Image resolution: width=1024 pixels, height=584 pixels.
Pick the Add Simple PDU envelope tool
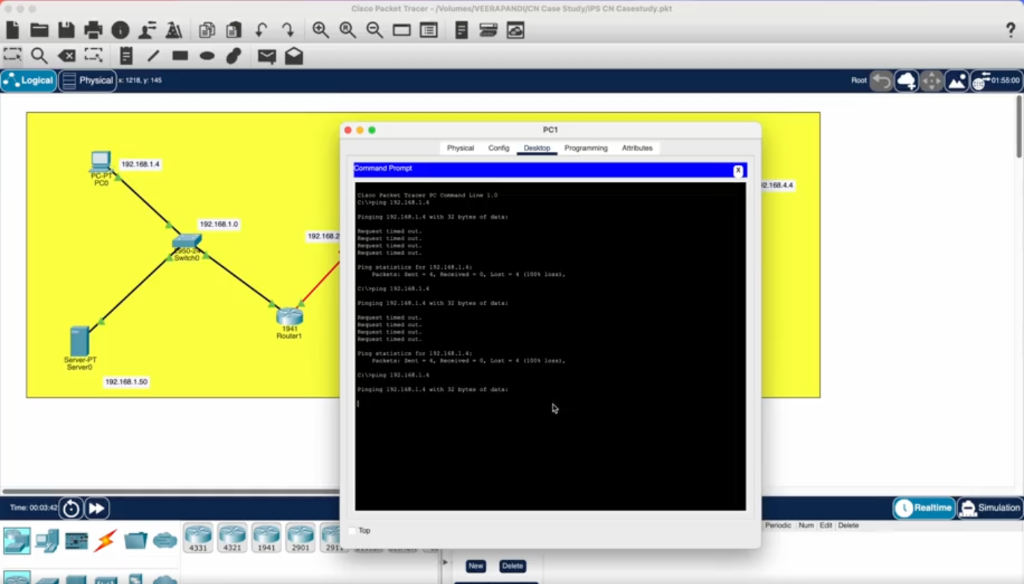coord(267,56)
